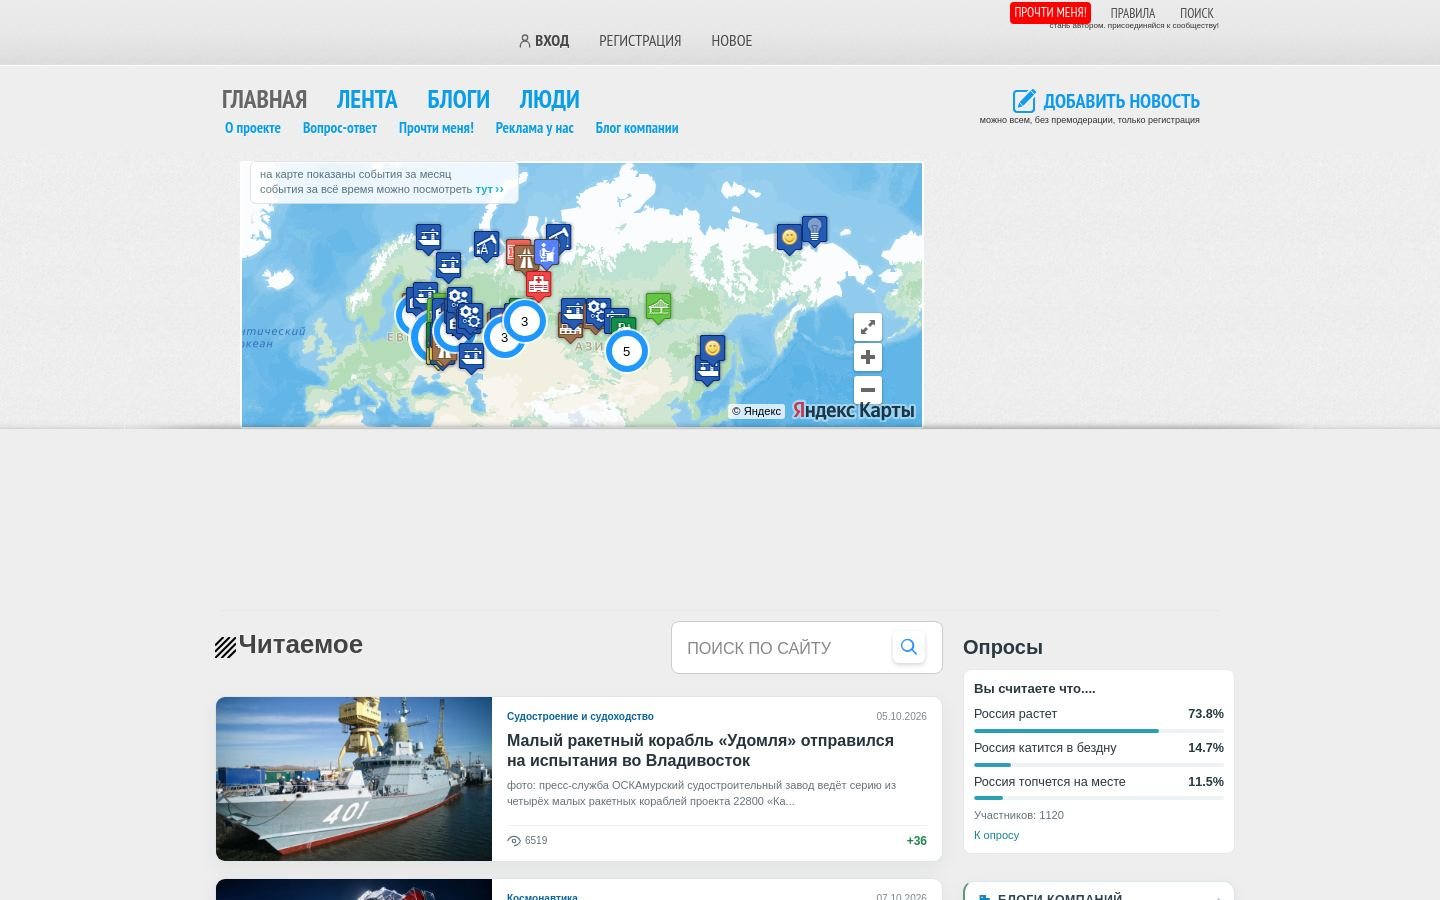Open the map cluster labeled 5
1440x900 pixels.
(627, 351)
